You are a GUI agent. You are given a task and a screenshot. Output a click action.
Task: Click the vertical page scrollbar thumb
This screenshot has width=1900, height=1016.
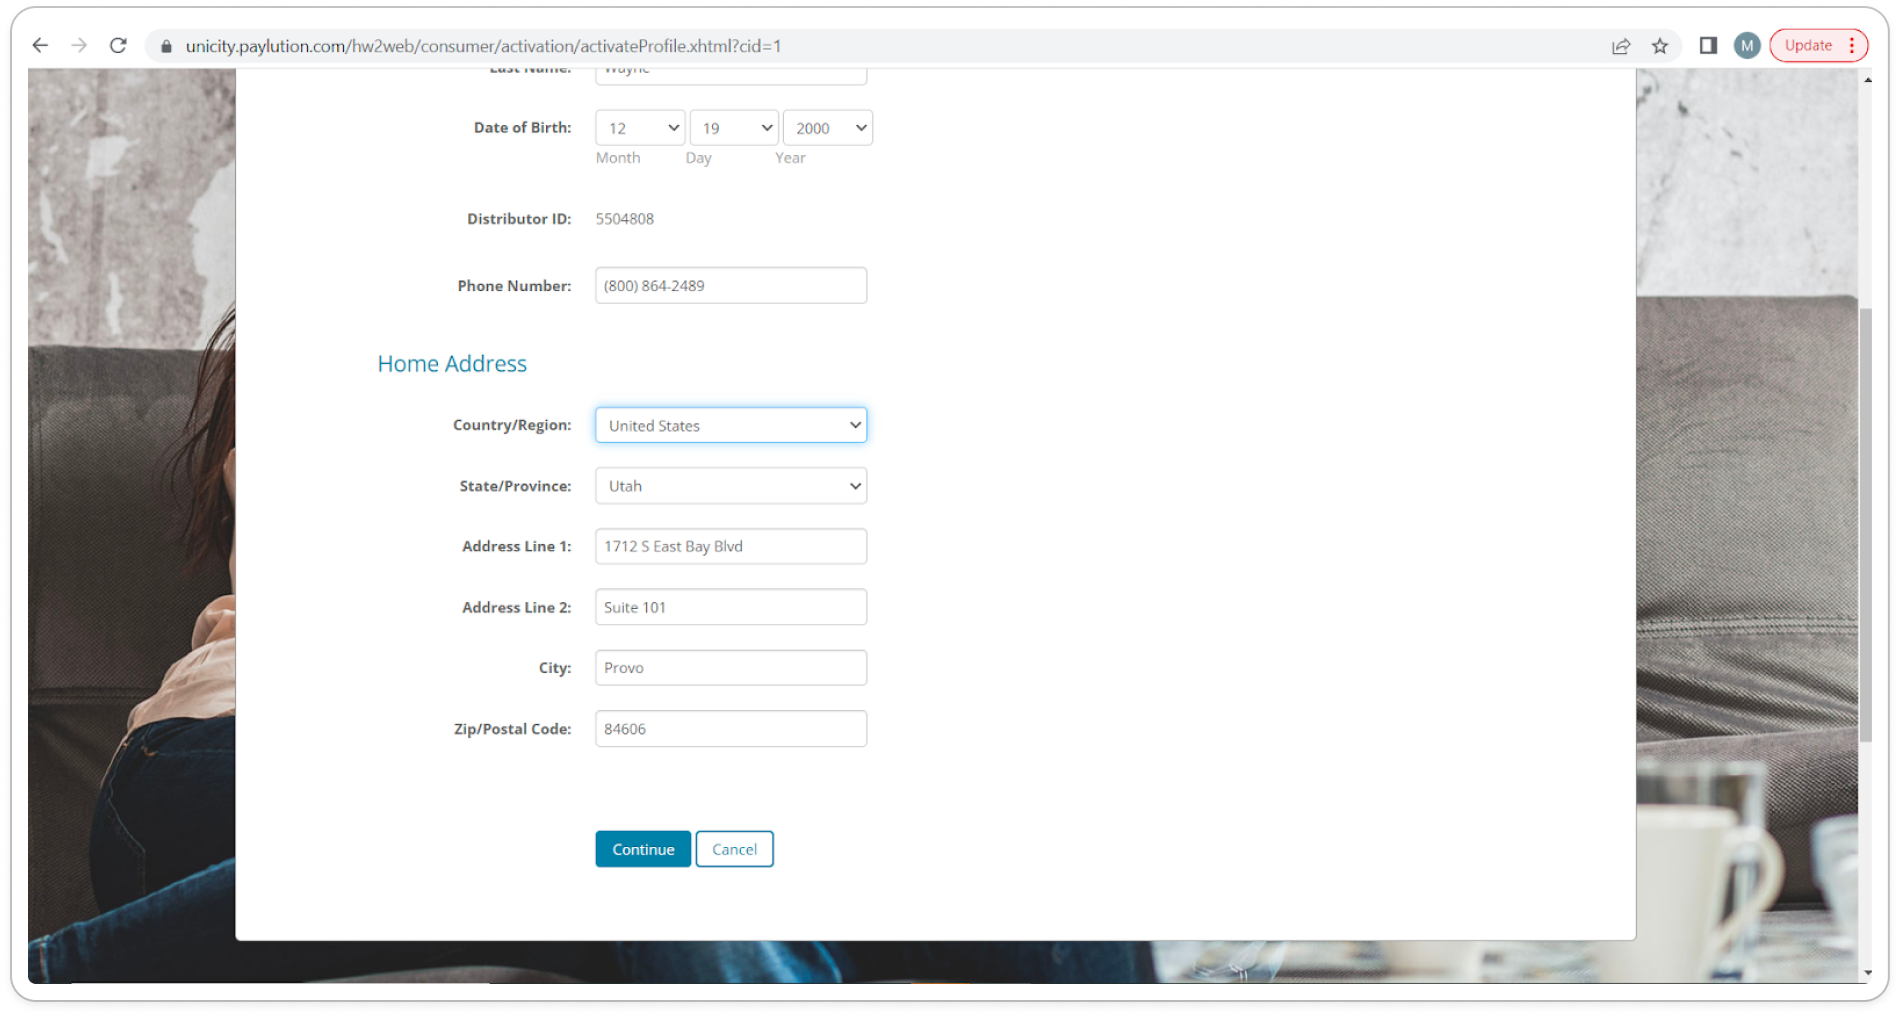pos(1866,523)
